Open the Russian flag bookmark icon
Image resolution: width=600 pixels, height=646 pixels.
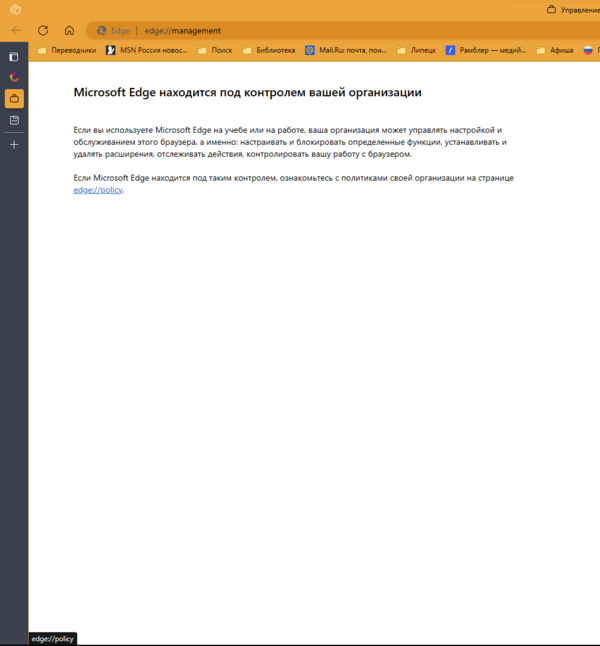[x=588, y=50]
